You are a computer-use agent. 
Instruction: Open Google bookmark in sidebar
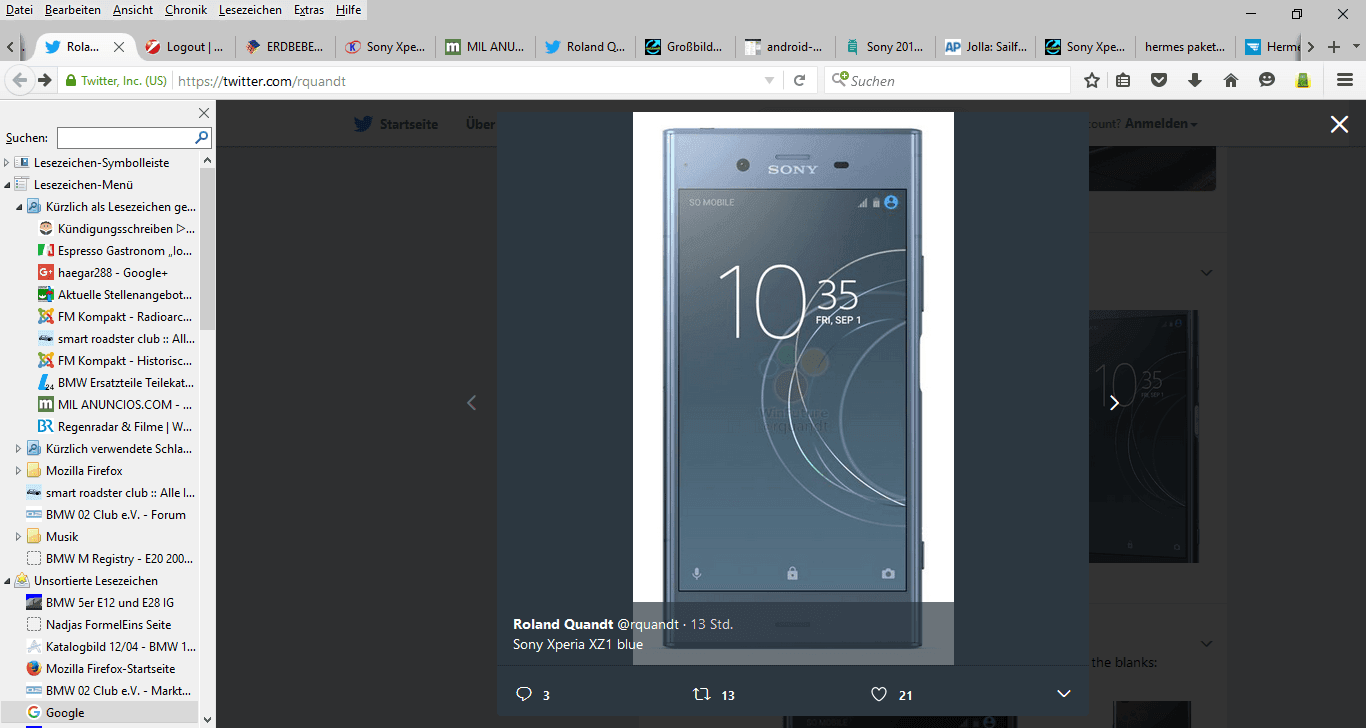pos(65,713)
